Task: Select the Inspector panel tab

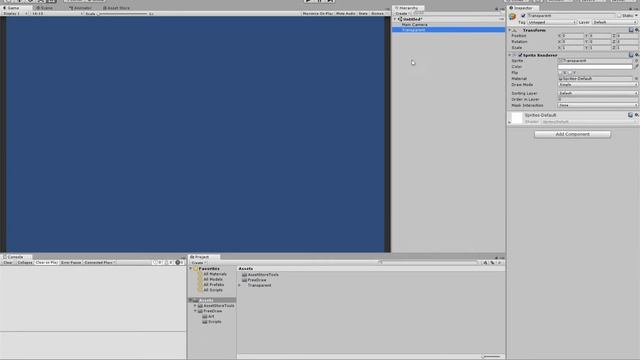Action: coord(522,8)
